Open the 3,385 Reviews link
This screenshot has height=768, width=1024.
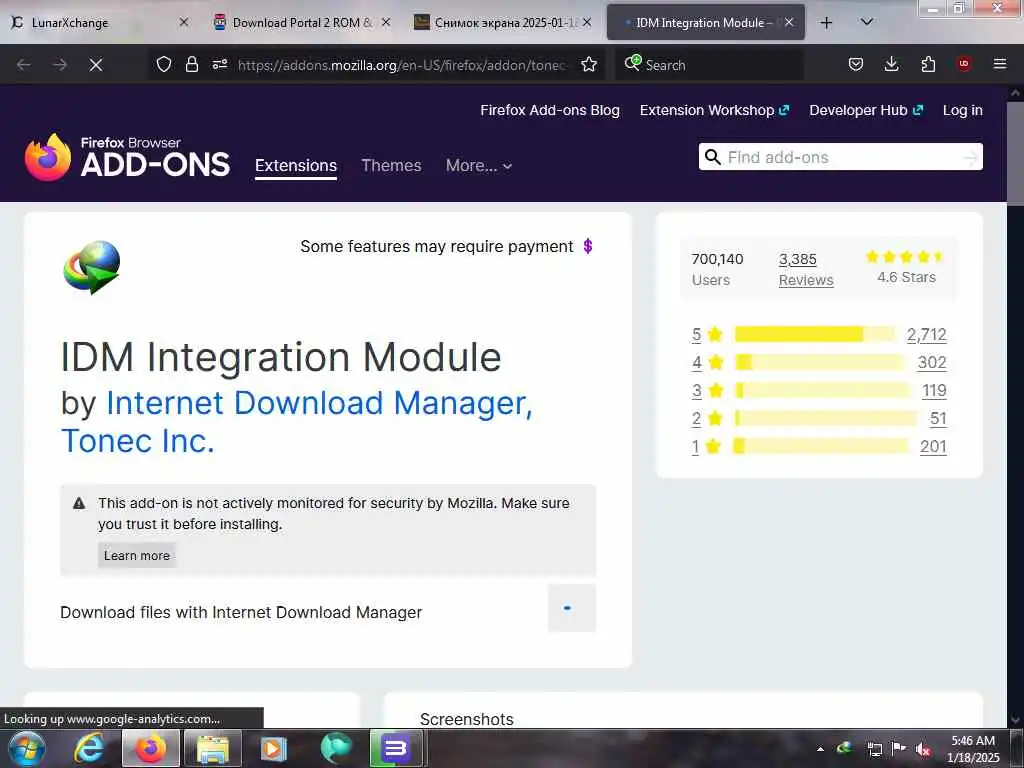[x=806, y=269]
